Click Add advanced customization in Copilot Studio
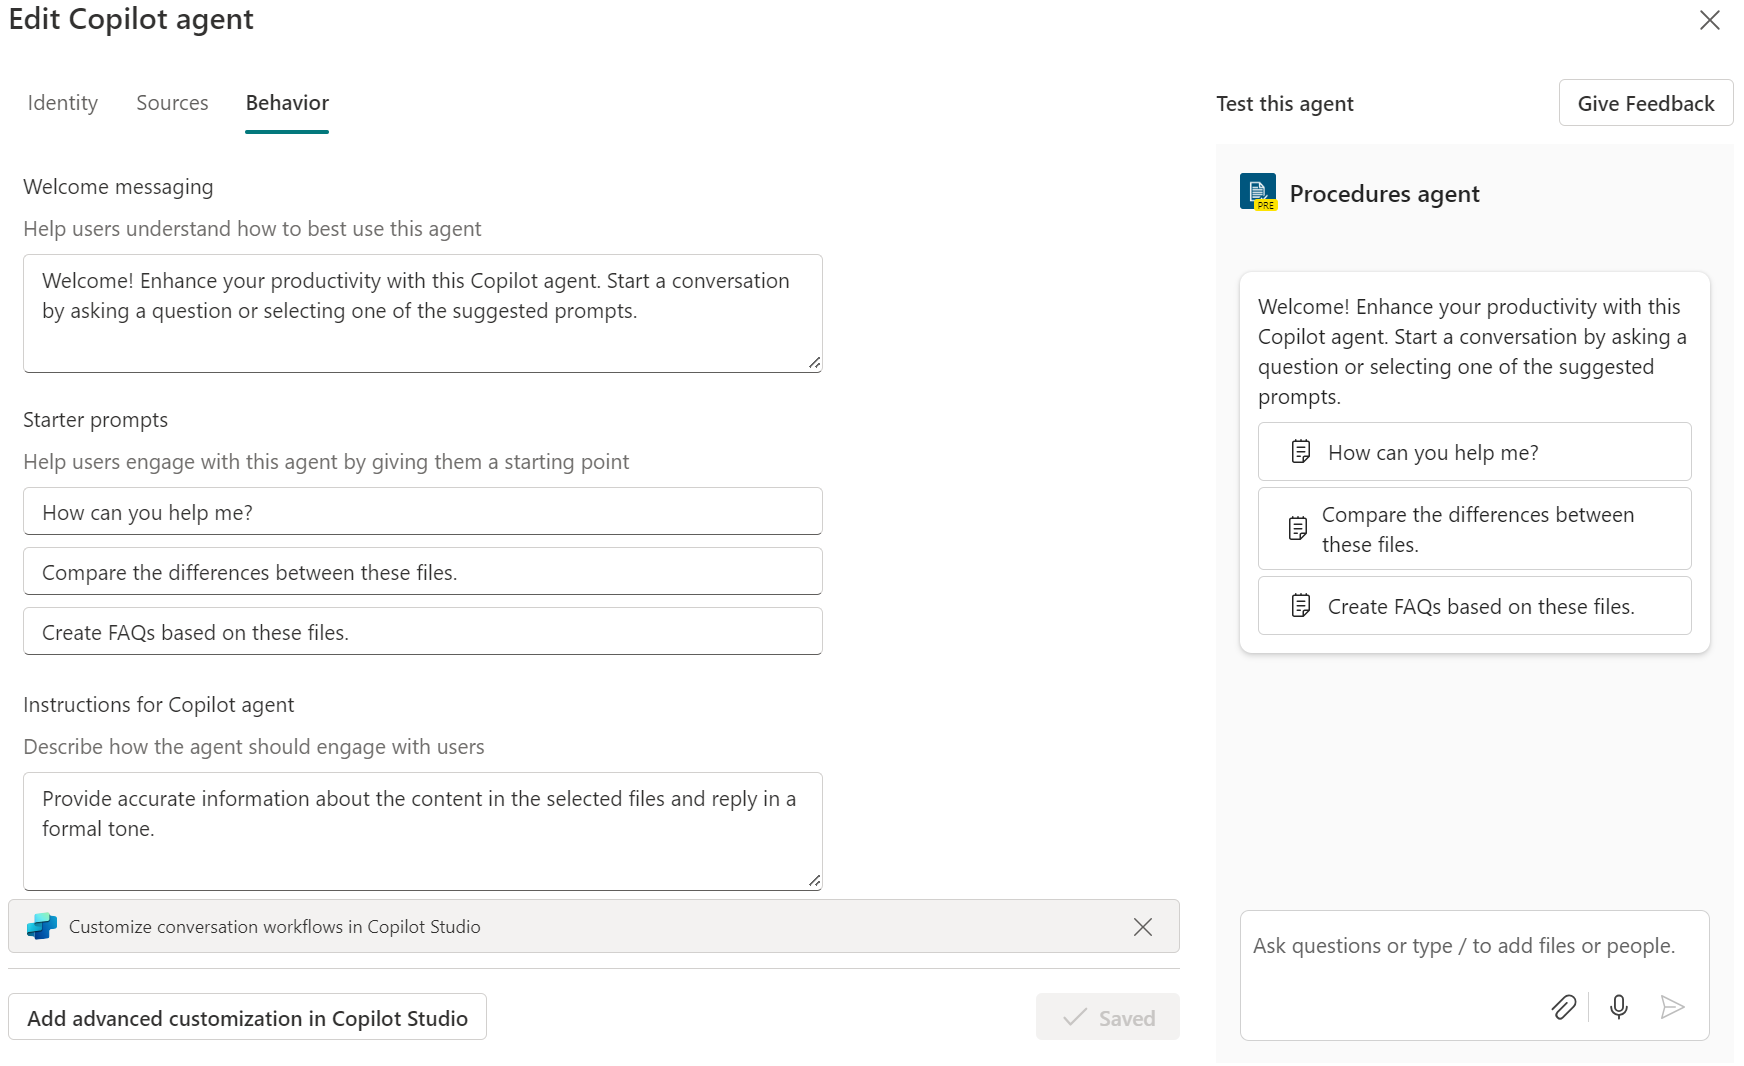This screenshot has width=1744, height=1066. (247, 1018)
